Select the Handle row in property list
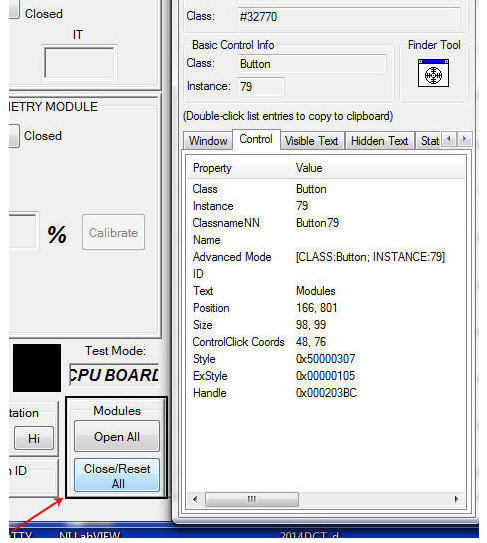The height and width of the screenshot is (543, 487). 326,393
